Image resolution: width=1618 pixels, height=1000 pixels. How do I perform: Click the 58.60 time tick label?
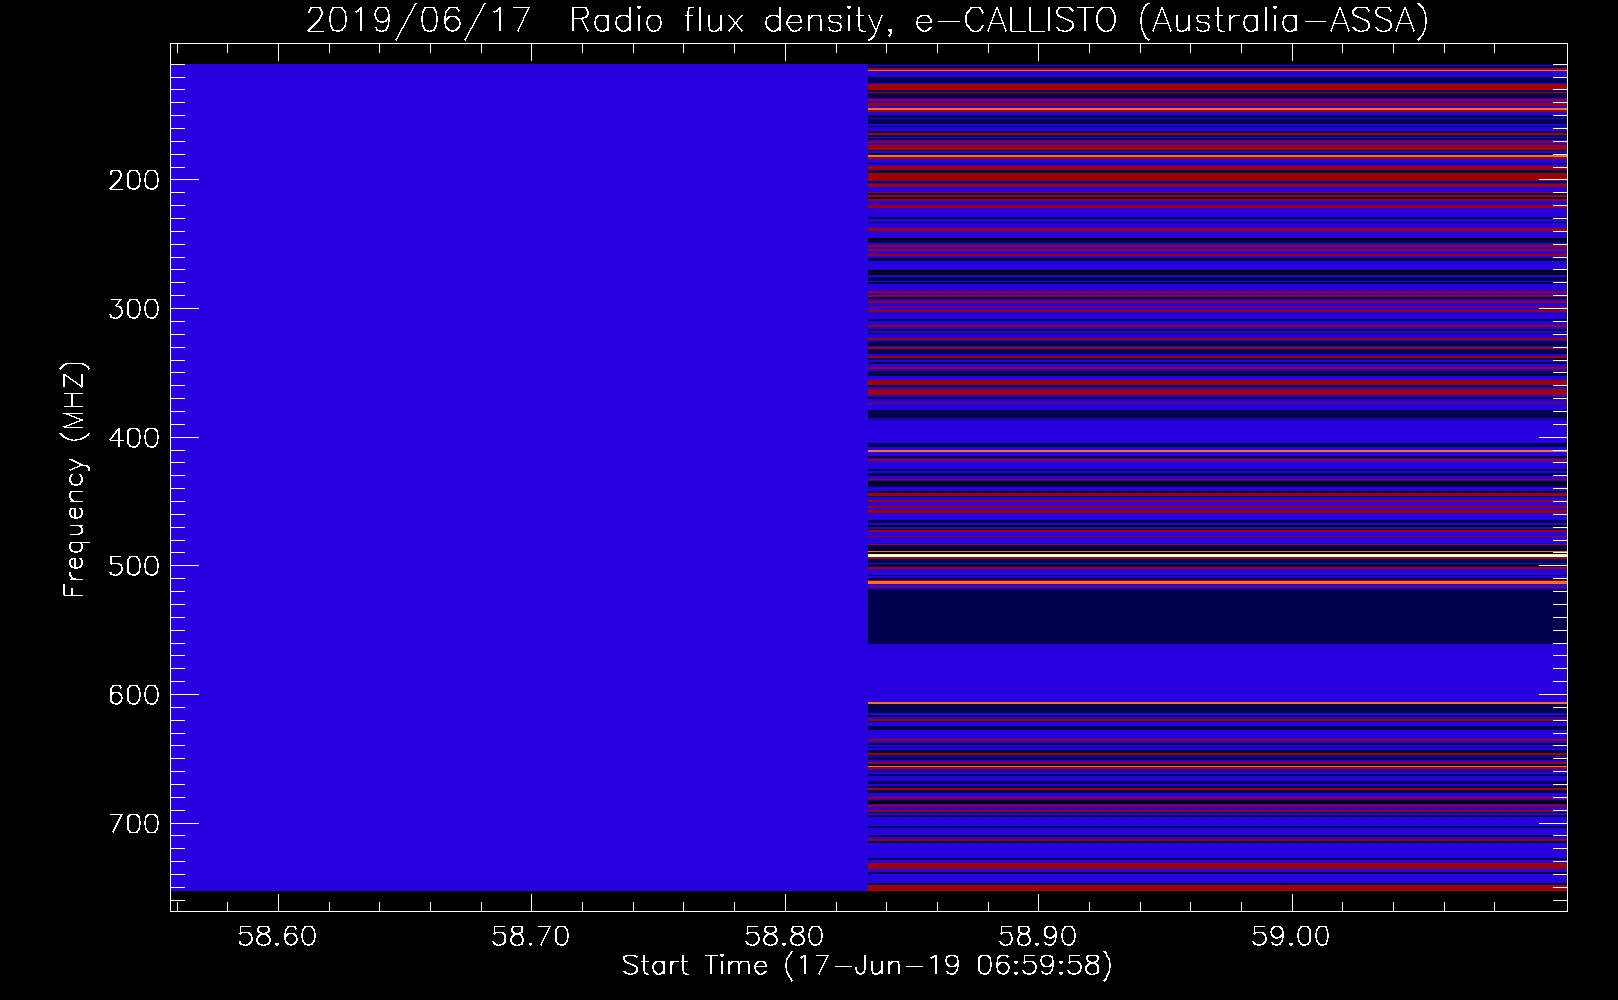click(278, 936)
